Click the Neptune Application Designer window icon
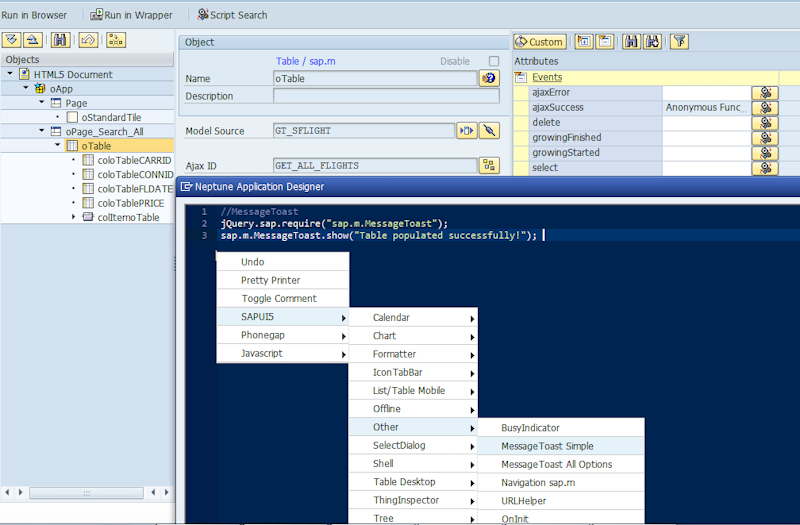Viewport: 800px width, 525px height. (186, 187)
